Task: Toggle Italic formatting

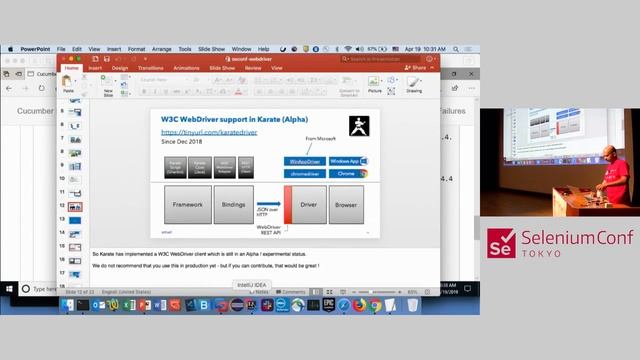Action: (155, 92)
